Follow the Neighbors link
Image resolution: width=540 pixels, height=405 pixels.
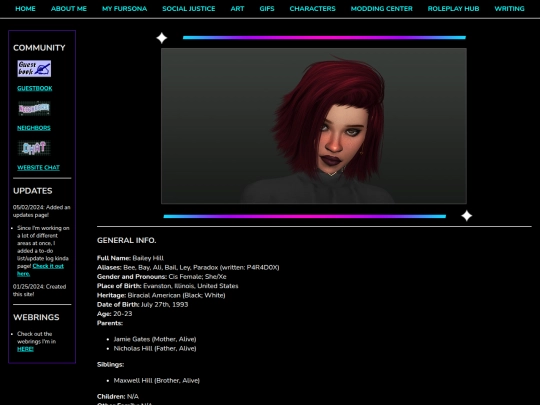pyautogui.click(x=34, y=128)
